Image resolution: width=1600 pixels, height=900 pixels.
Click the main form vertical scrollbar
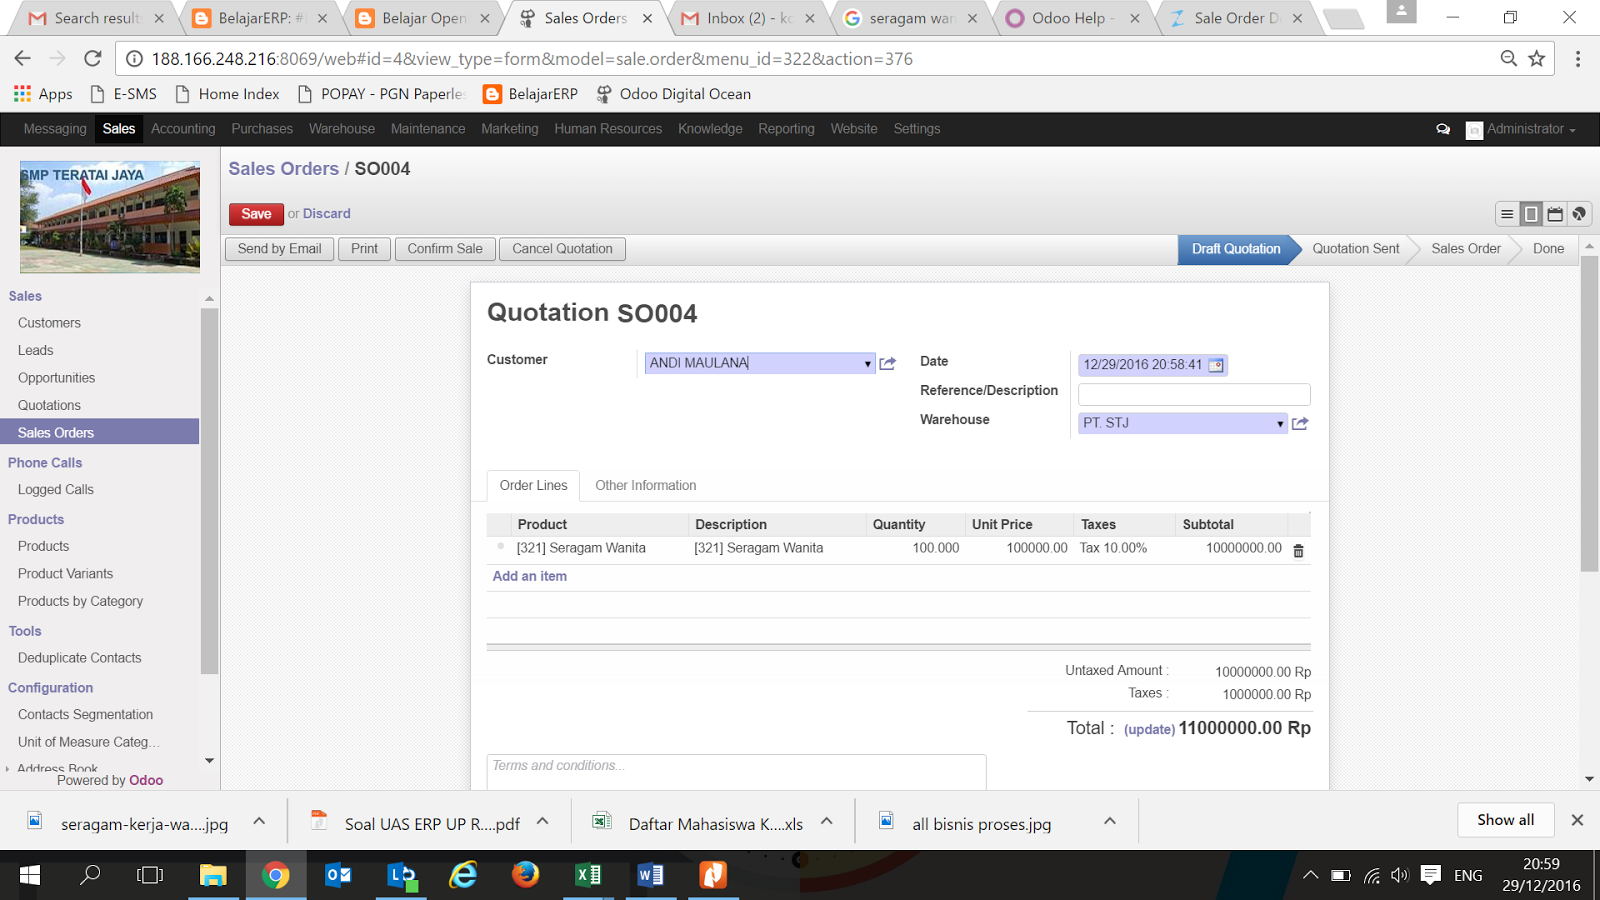[x=1589, y=415]
